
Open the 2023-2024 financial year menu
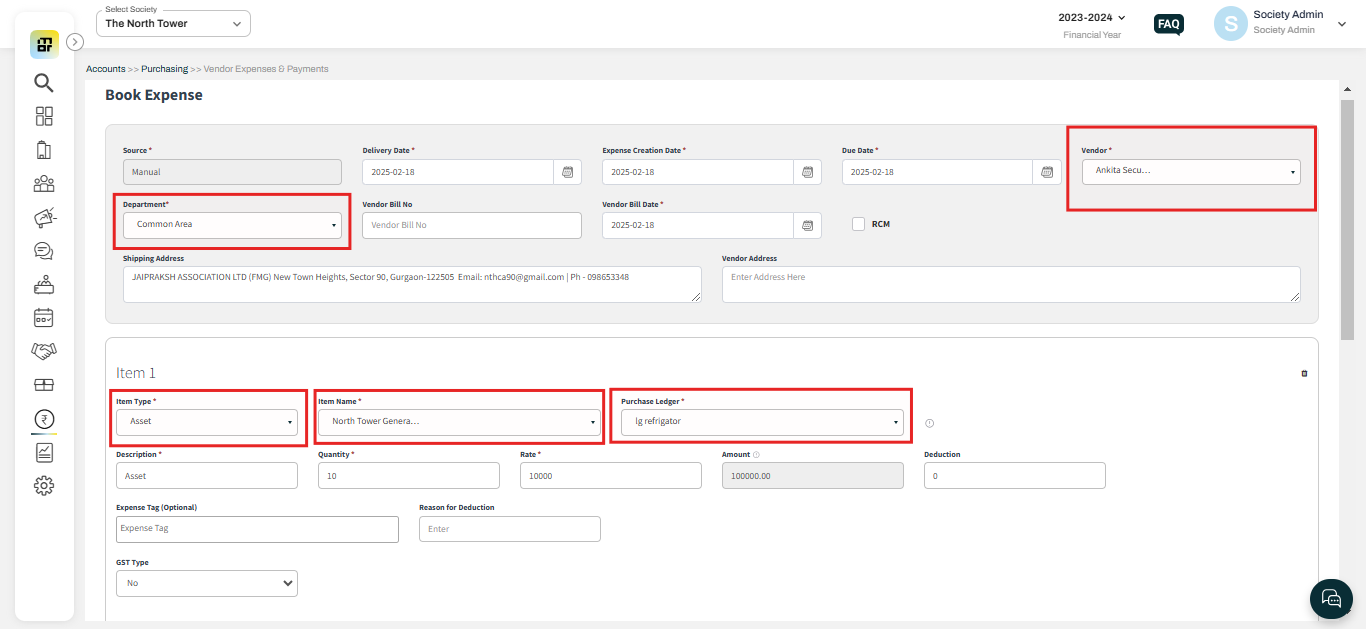click(1092, 17)
